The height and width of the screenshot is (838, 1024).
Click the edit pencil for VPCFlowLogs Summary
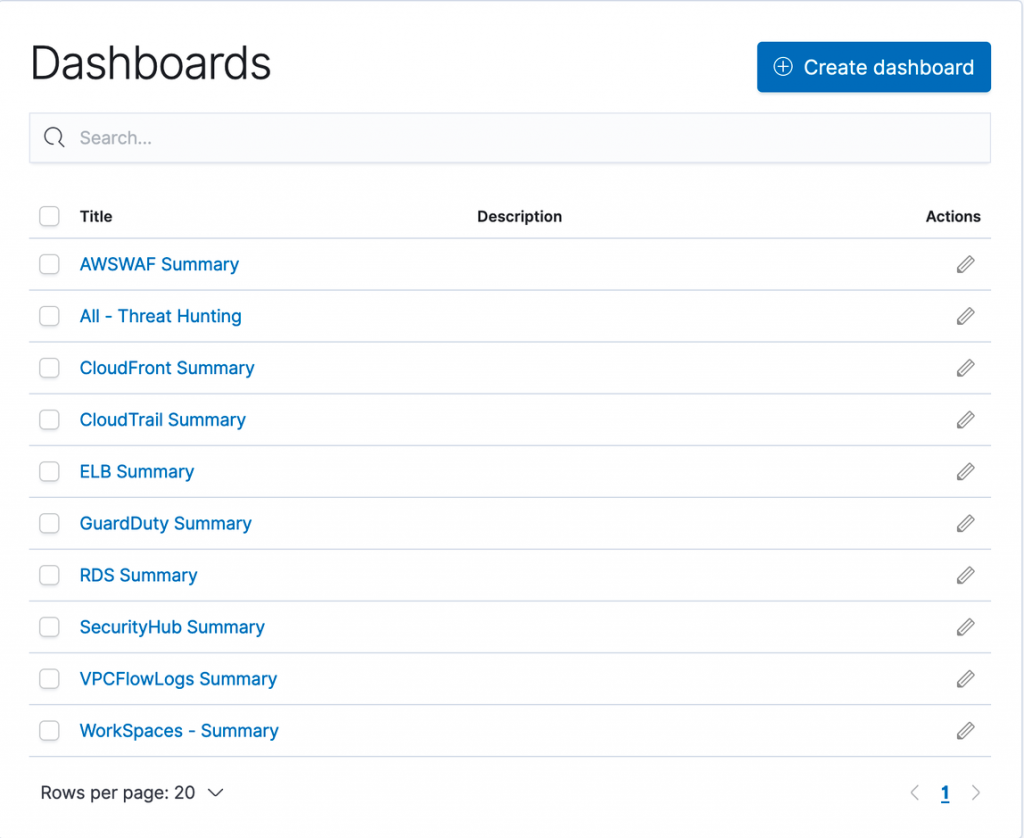pyautogui.click(x=965, y=679)
